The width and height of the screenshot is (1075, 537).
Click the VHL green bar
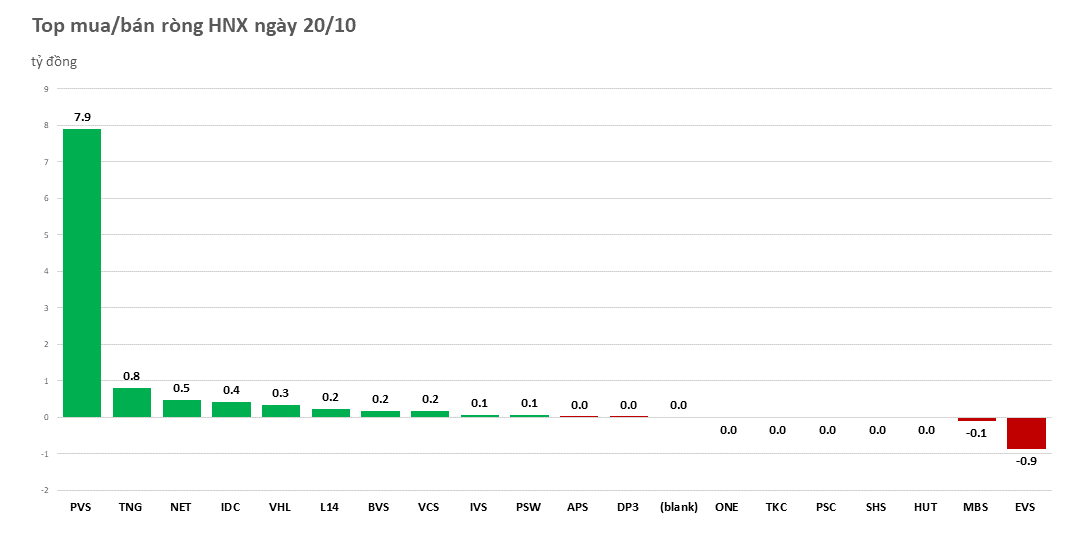coord(280,411)
